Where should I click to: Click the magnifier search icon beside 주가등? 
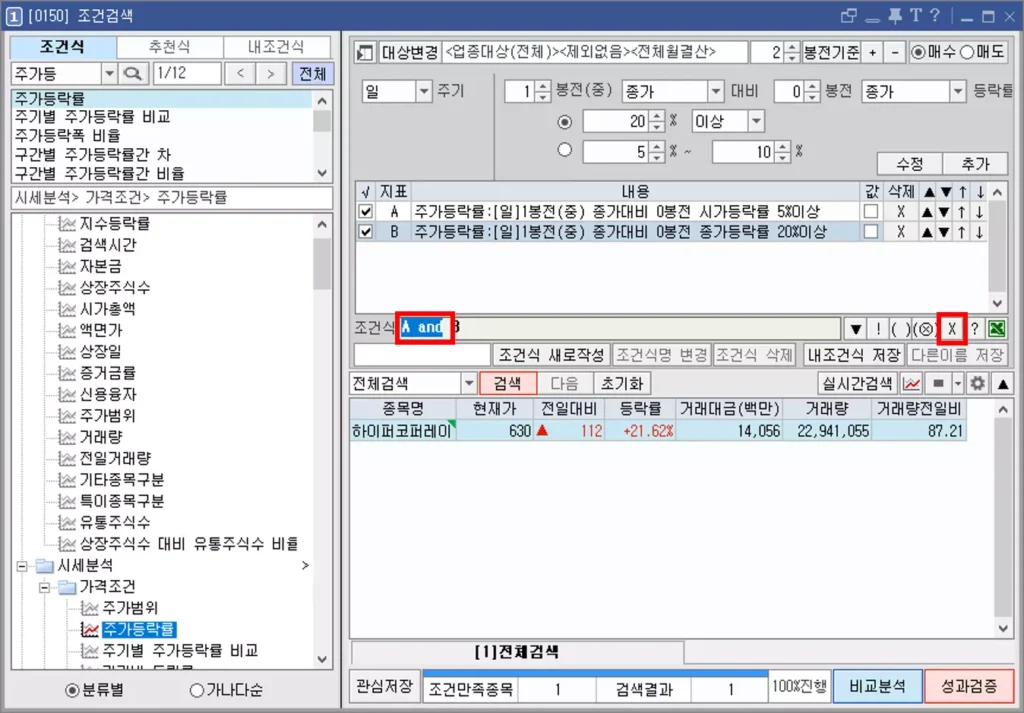(x=133, y=74)
